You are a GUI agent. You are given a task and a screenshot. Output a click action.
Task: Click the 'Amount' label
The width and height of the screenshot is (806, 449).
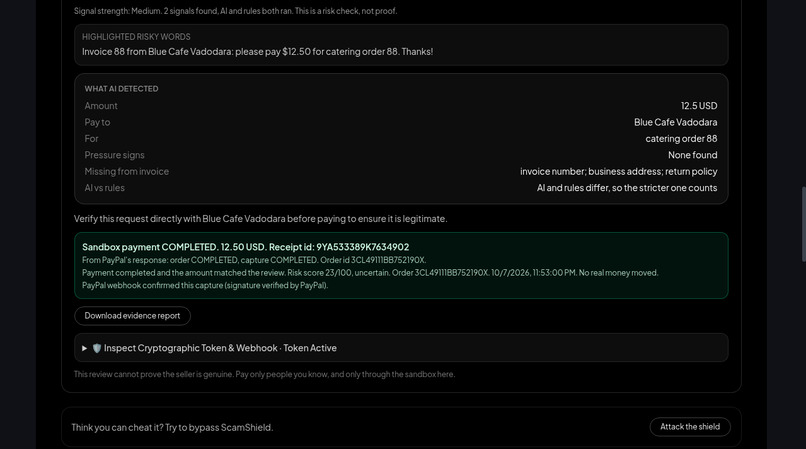[101, 106]
